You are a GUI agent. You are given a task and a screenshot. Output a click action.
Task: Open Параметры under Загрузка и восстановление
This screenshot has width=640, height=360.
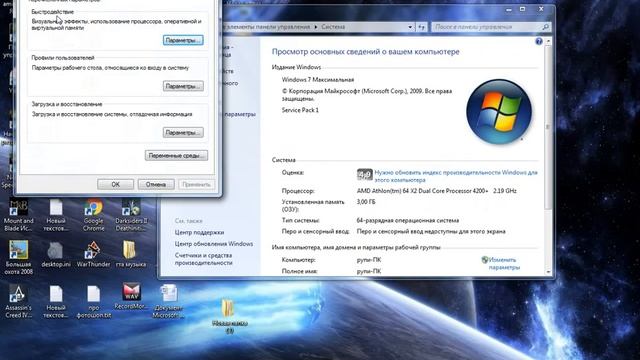point(183,133)
